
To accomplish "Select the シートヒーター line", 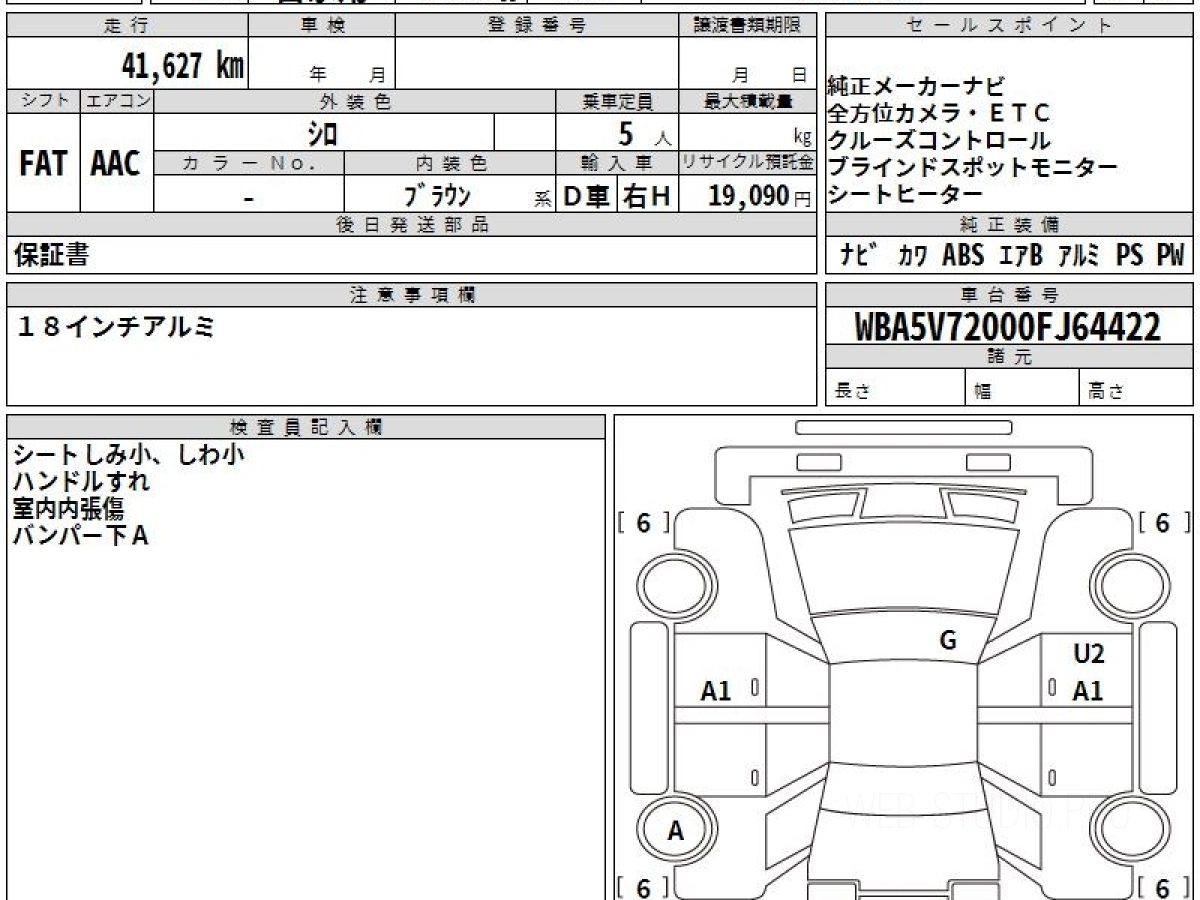I will pos(906,195).
